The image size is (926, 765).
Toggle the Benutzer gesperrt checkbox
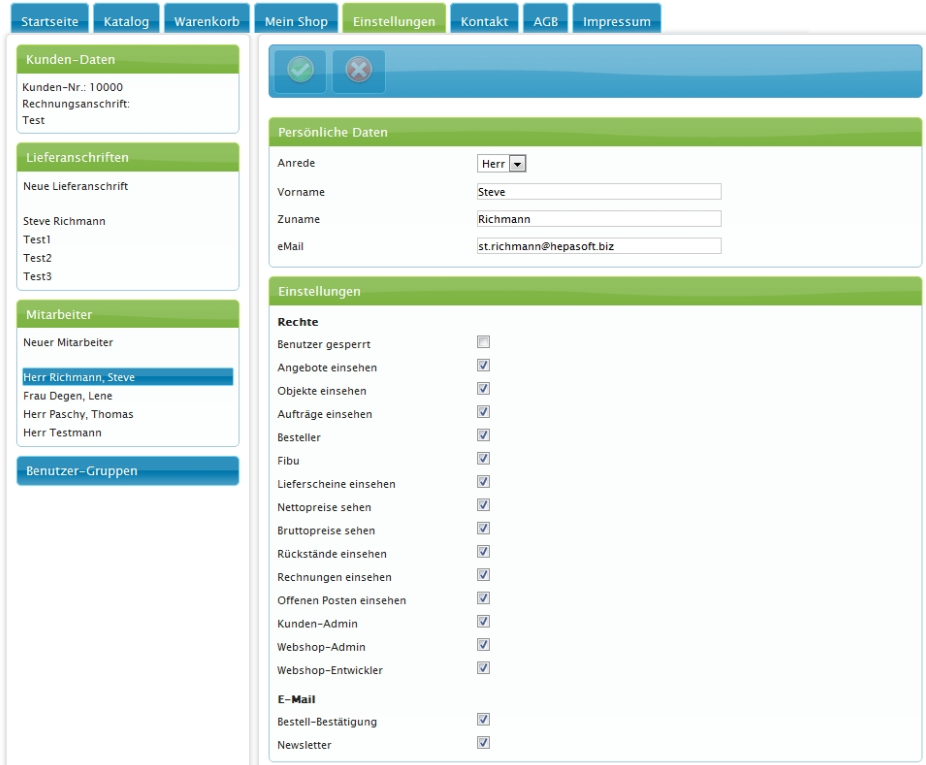pos(483,343)
